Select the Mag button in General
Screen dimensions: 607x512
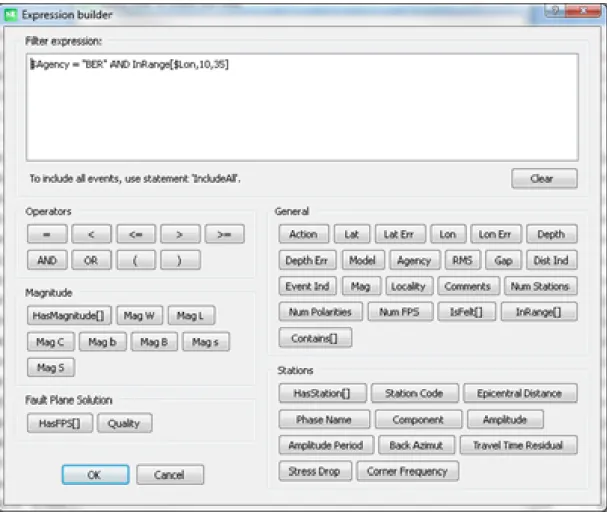(x=361, y=286)
